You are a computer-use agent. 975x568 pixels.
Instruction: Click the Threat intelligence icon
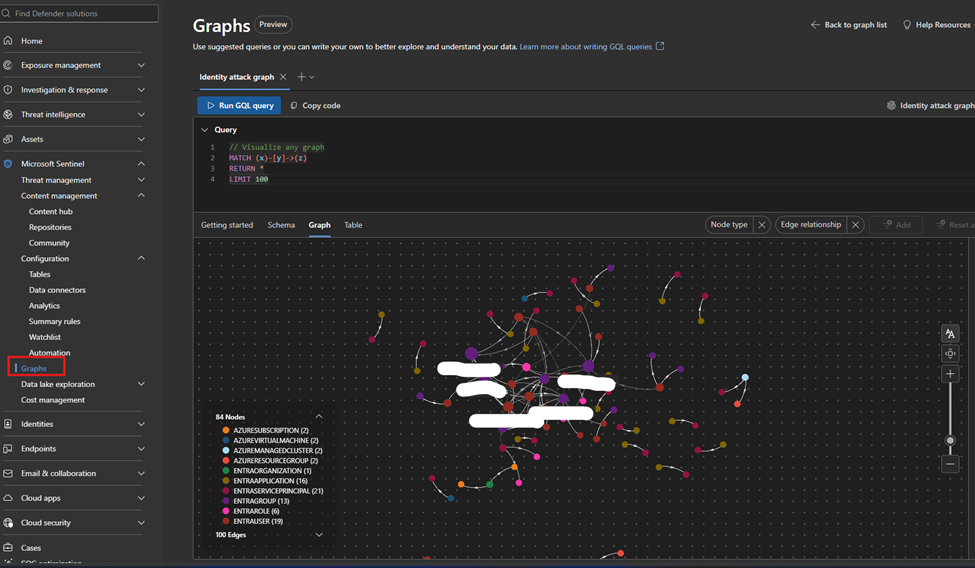click(8, 114)
